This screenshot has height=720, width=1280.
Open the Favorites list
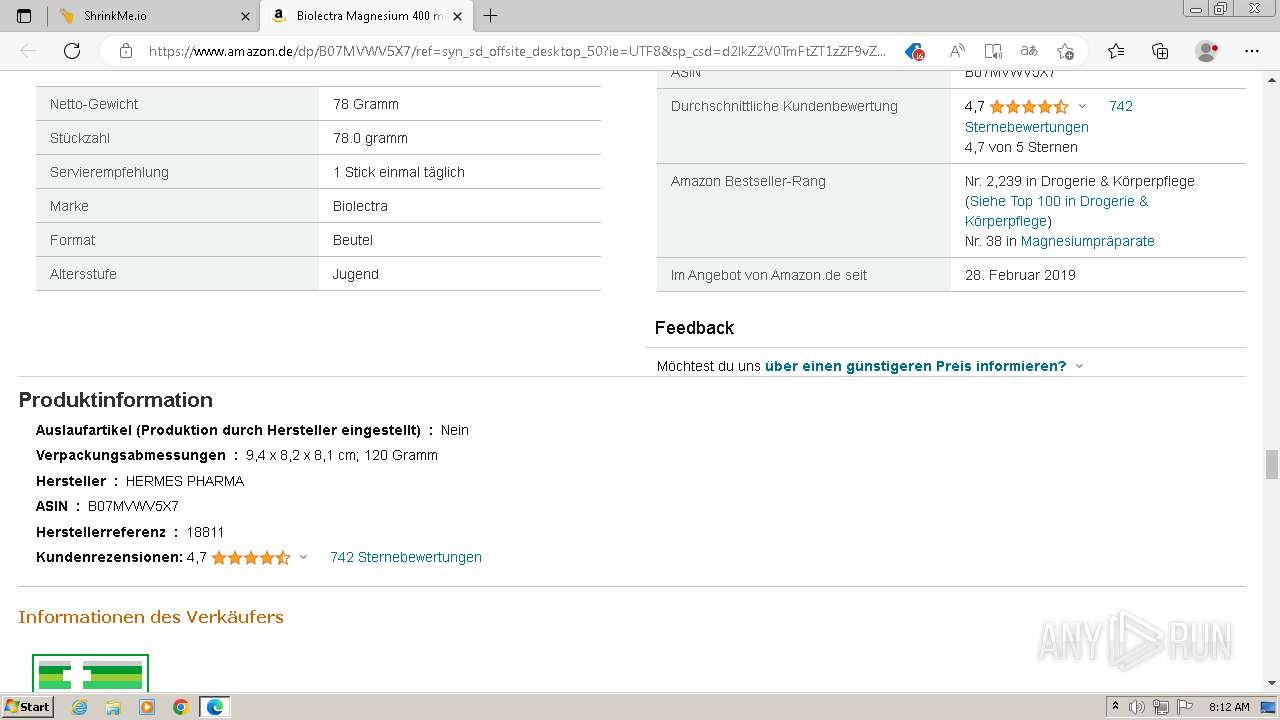click(x=1116, y=51)
